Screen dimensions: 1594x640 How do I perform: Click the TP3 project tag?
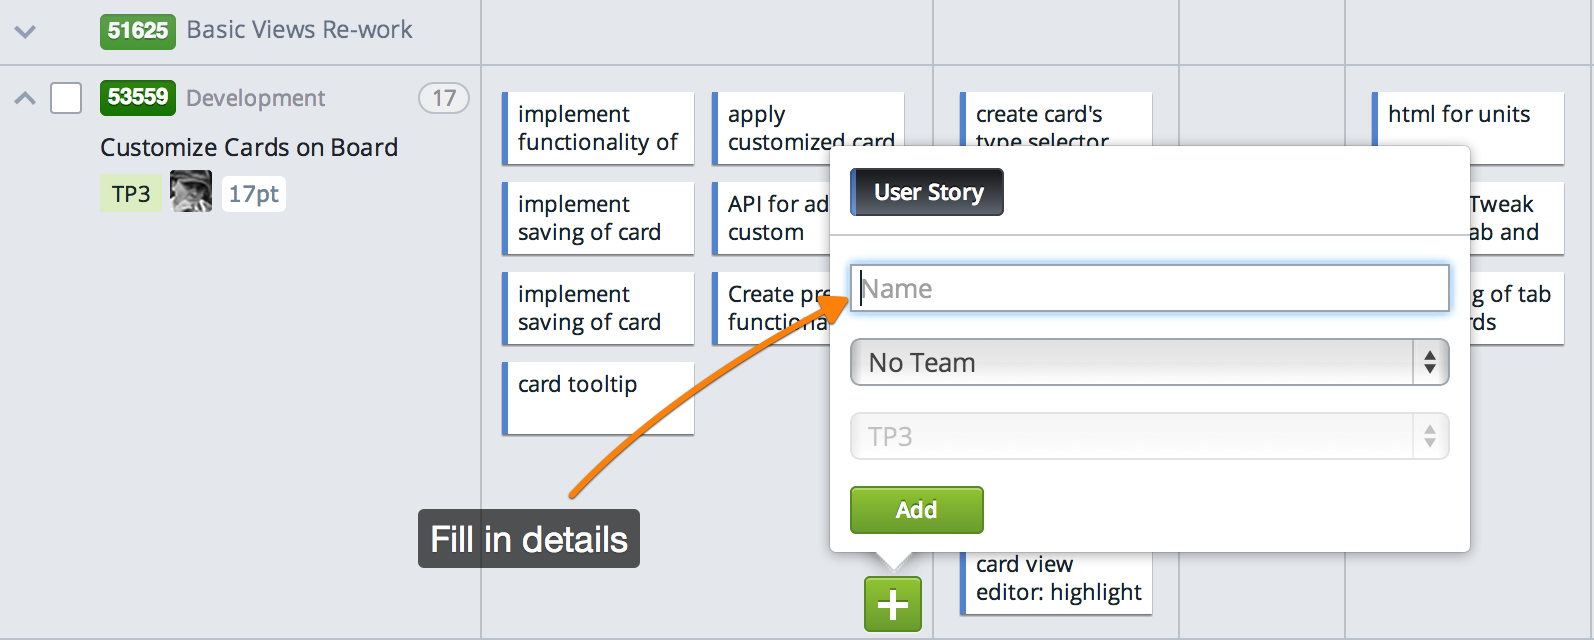point(130,192)
